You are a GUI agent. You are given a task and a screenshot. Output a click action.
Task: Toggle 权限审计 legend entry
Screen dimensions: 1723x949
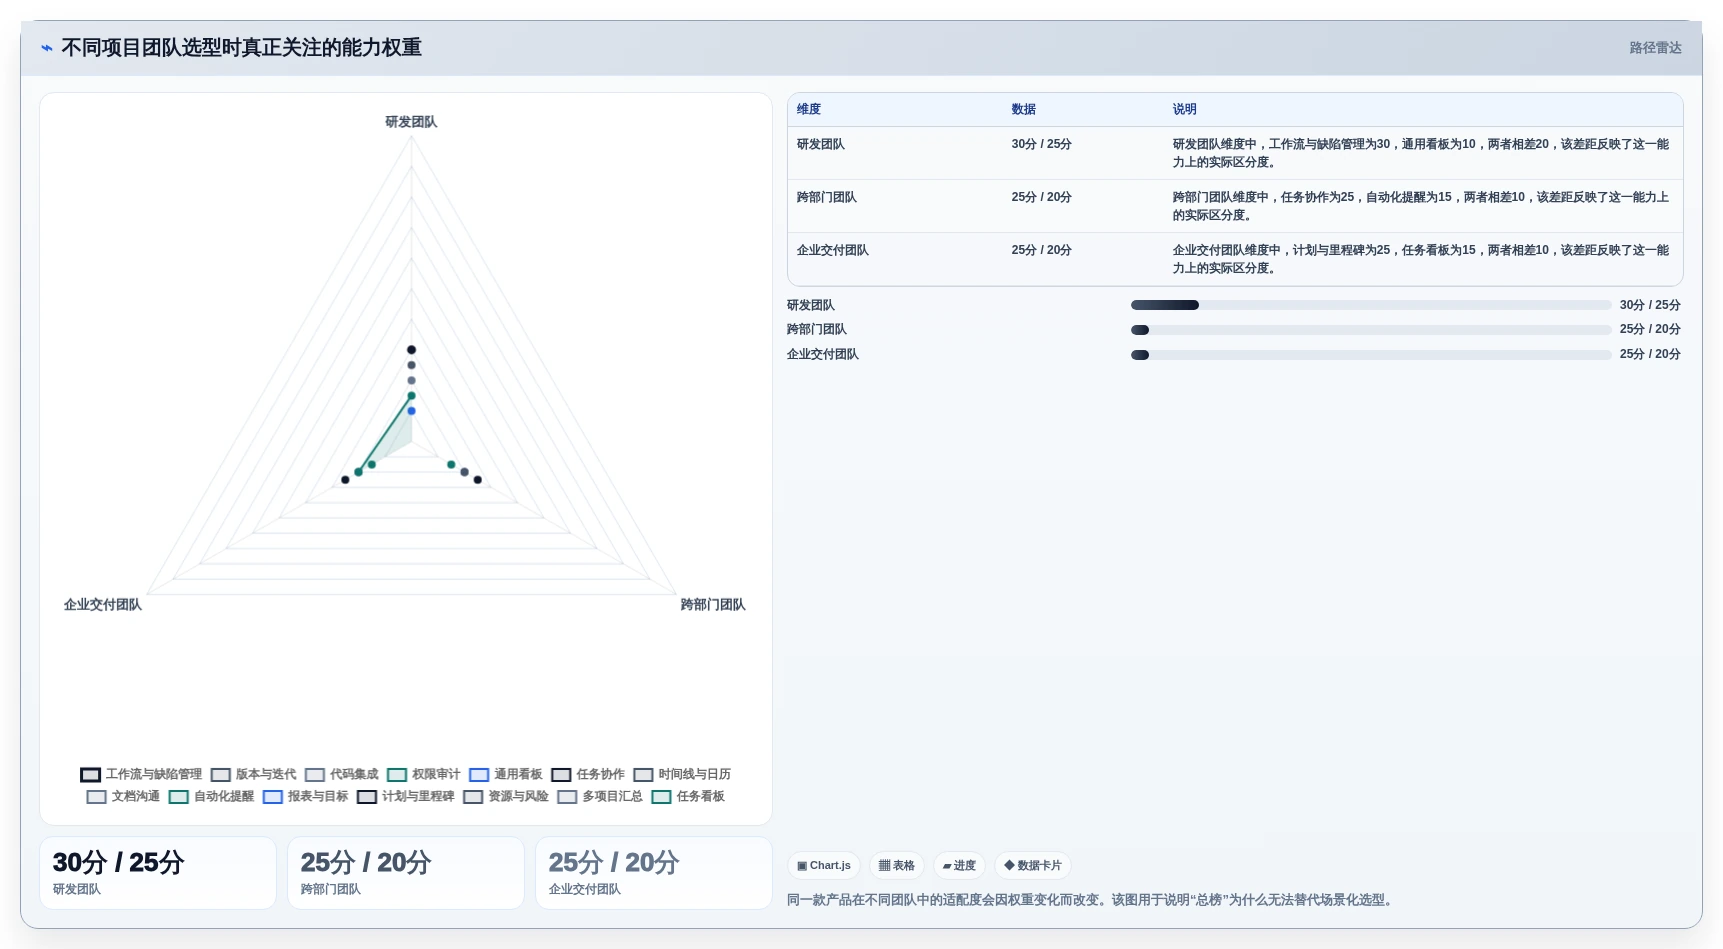pos(423,774)
